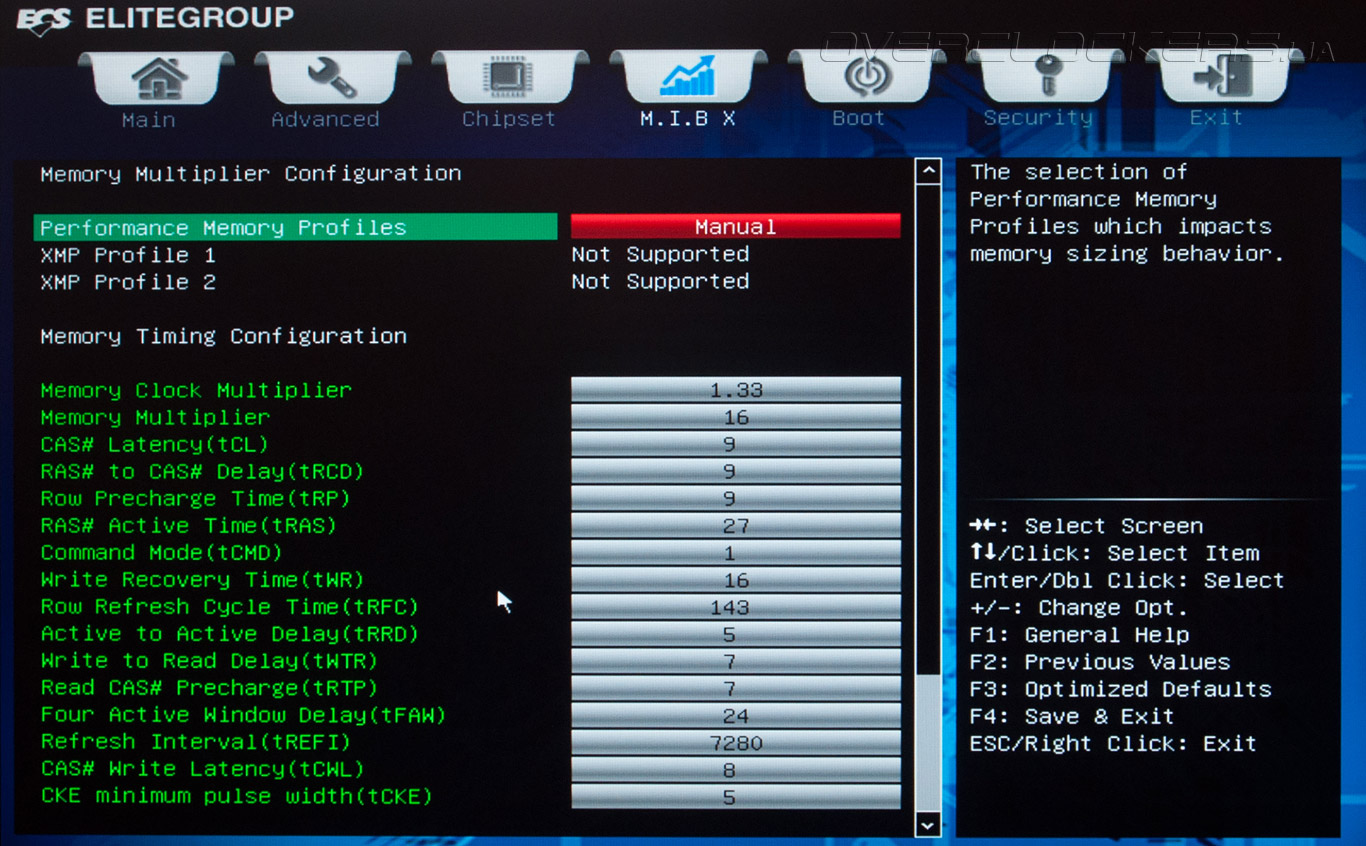
Task: Edit the CKE minimum pulse width(tCKE) value
Action: click(x=736, y=796)
